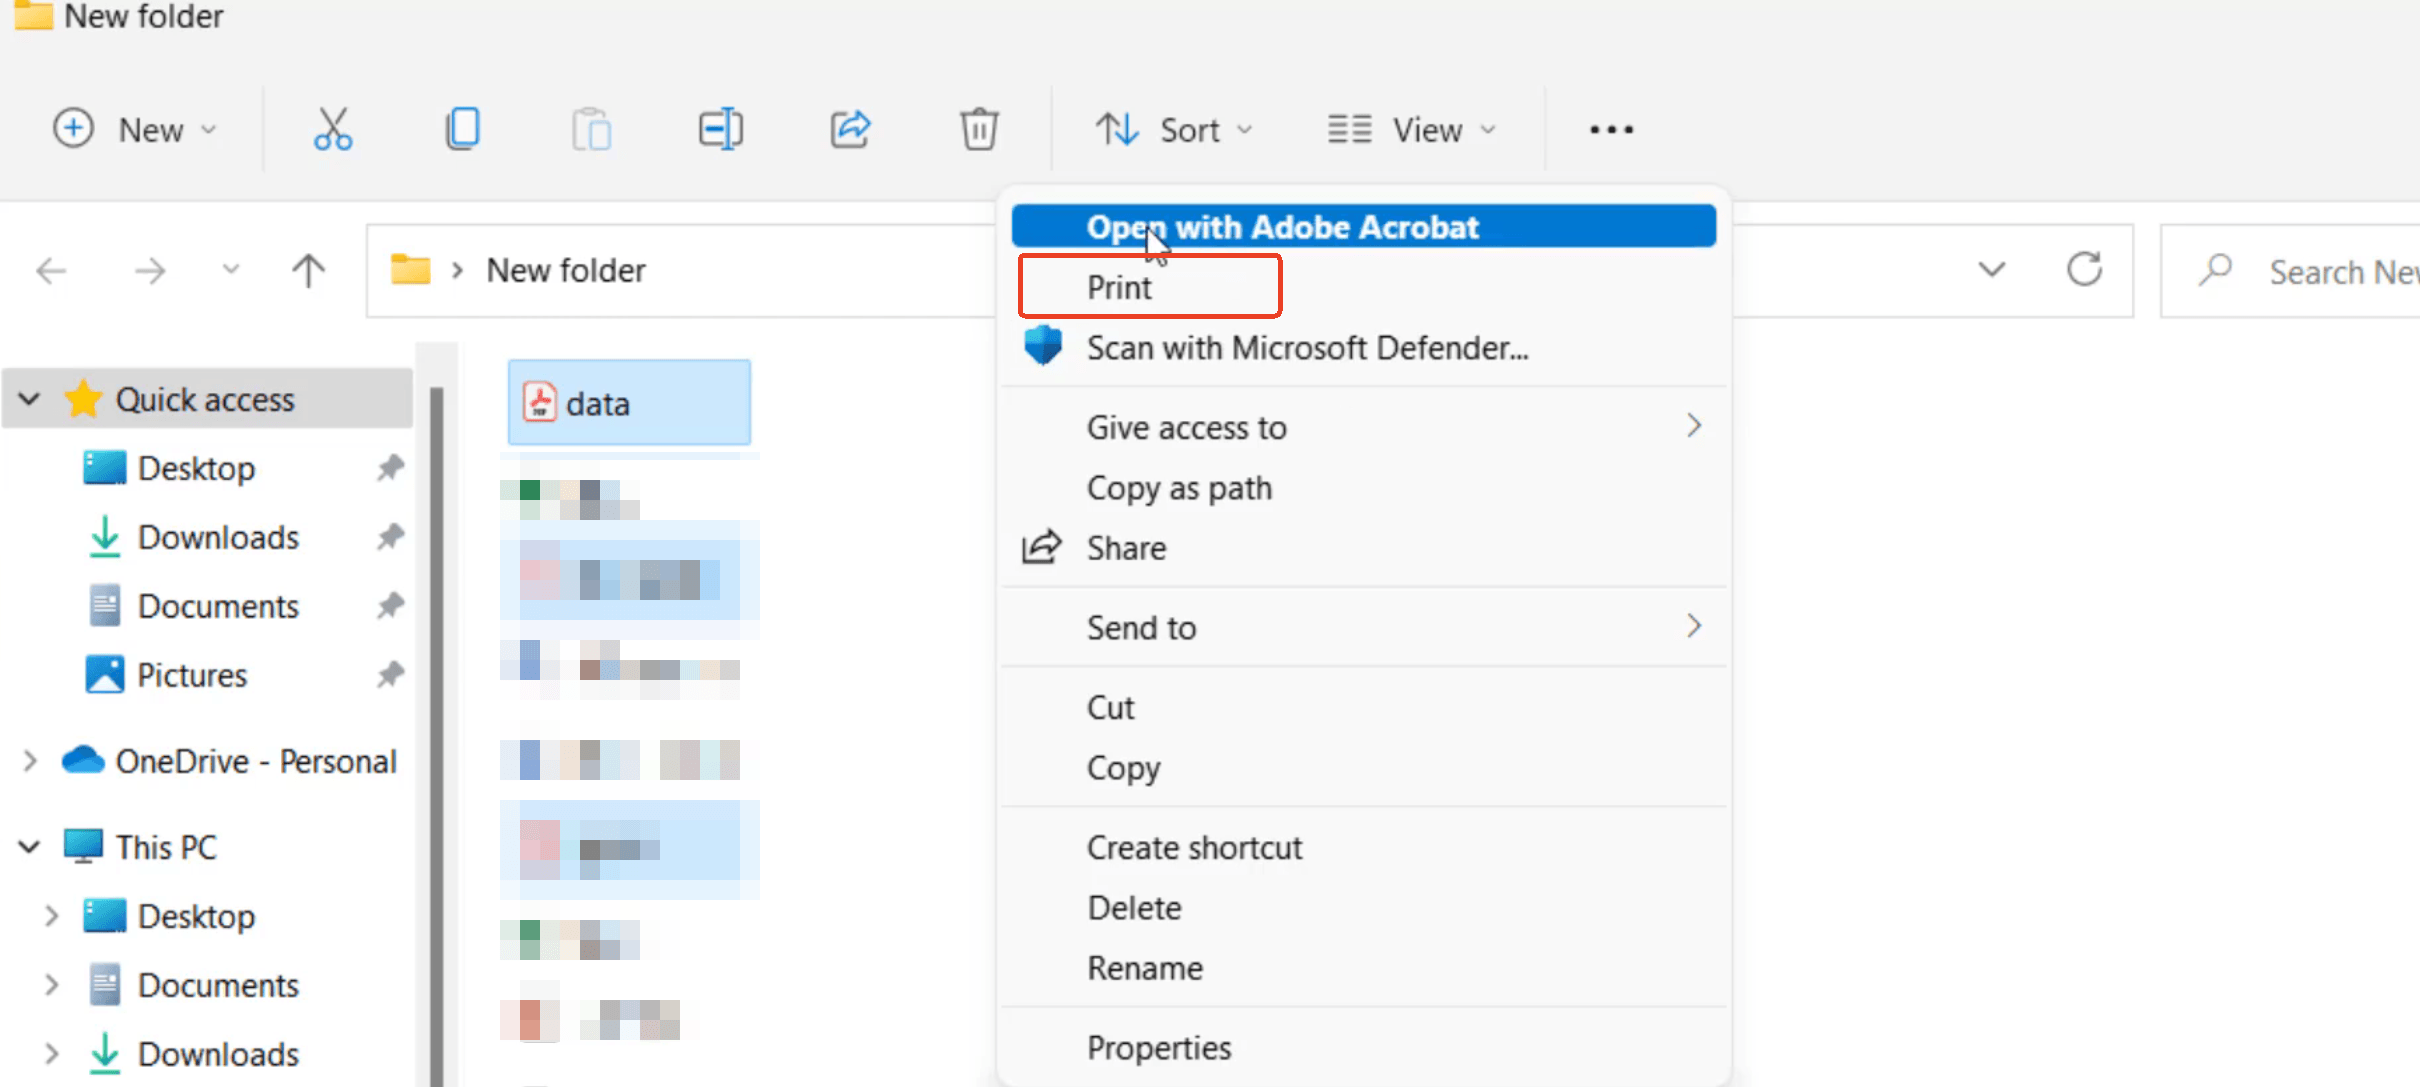Click the Rename toolbar icon
Viewport: 2420px width, 1087px height.
click(720, 129)
